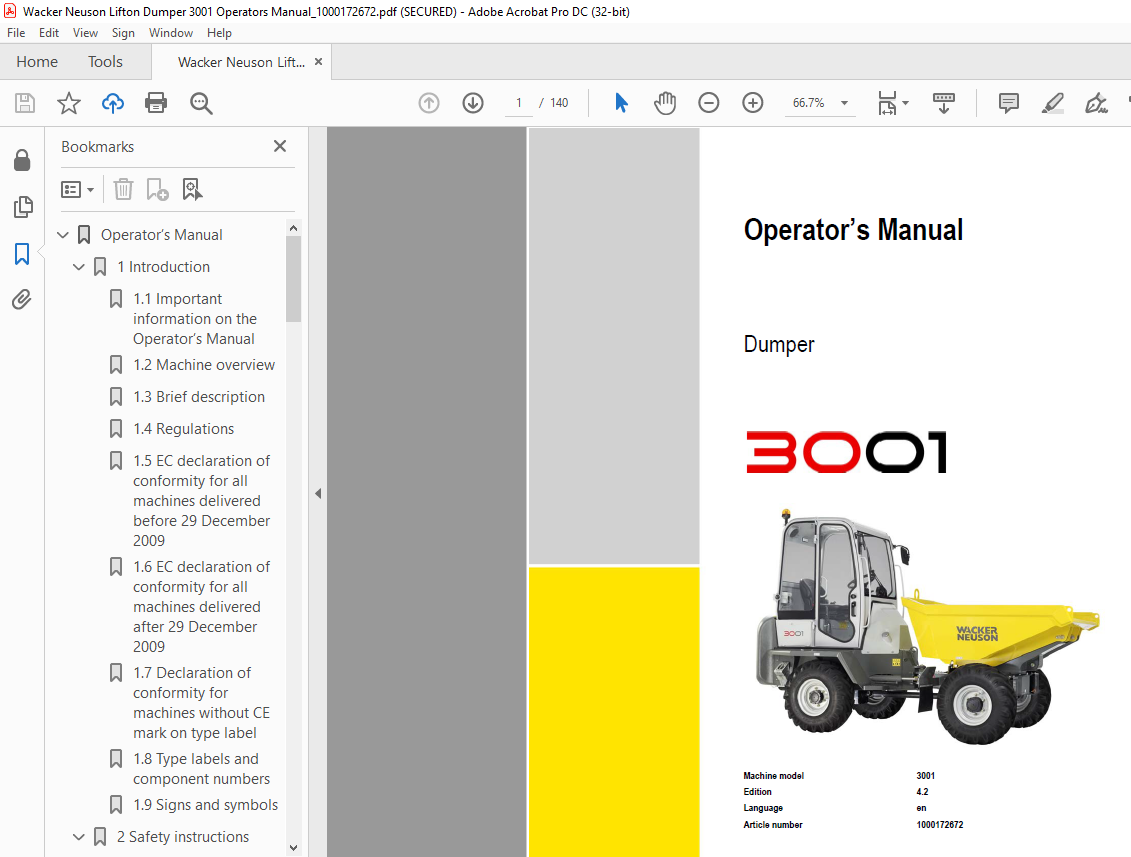Open bookmark 1.3 Brief description
1131x857 pixels.
point(199,397)
